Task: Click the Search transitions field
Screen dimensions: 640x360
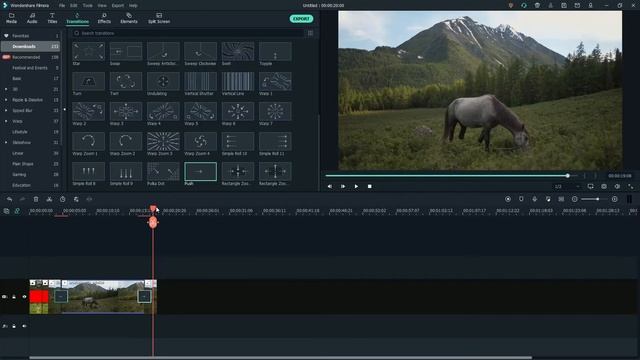Action: click(188, 33)
